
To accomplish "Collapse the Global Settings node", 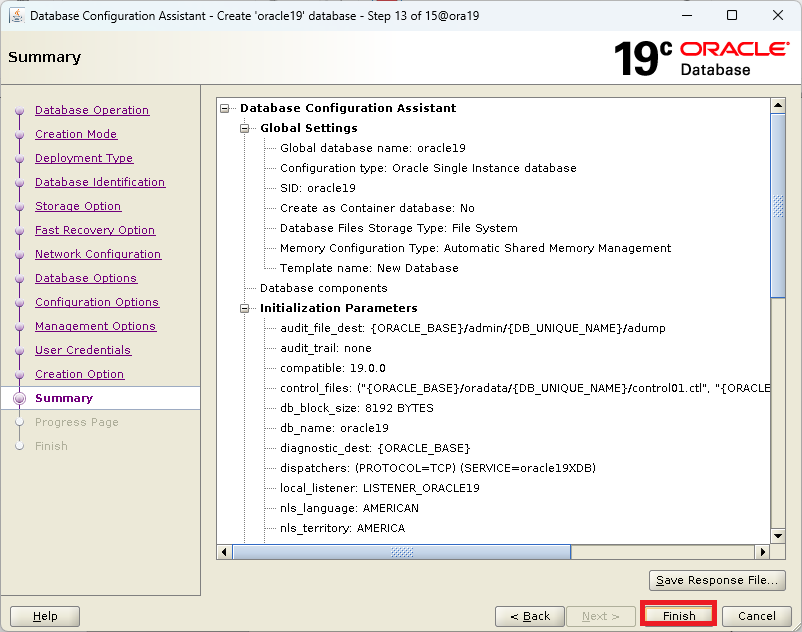I will [x=244, y=128].
